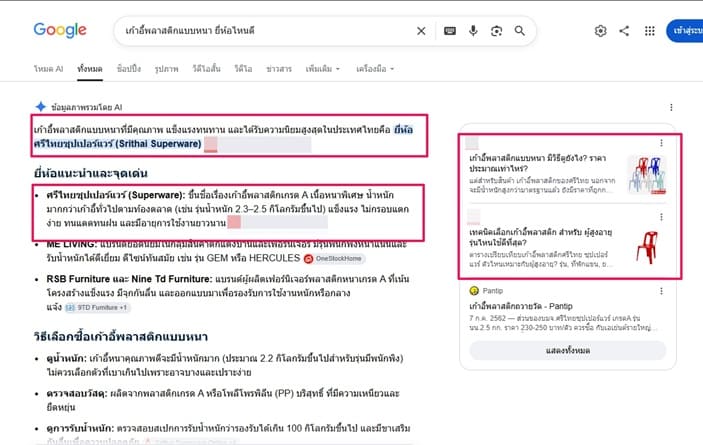
Task: Open the 9TD Furniture +1 source chip
Action: coord(97,307)
